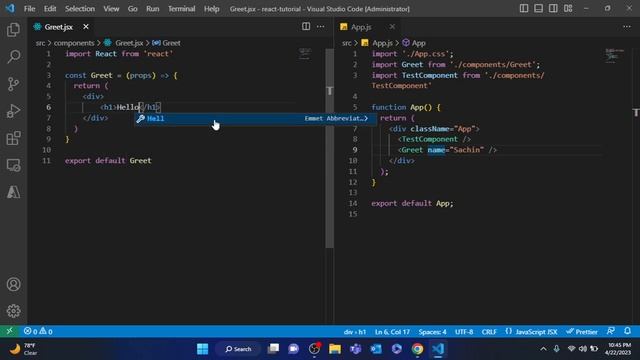
Task: Click components breadcrumb in Greet.jsx editor
Action: [x=74, y=43]
